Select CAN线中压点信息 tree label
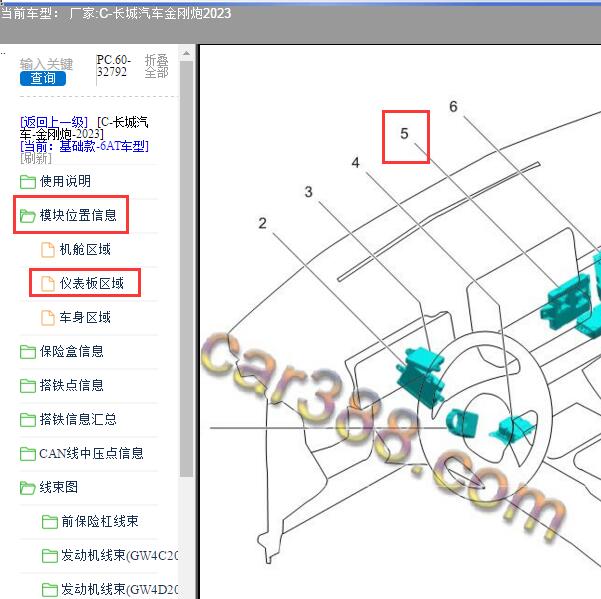The width and height of the screenshot is (601, 599). [91, 453]
